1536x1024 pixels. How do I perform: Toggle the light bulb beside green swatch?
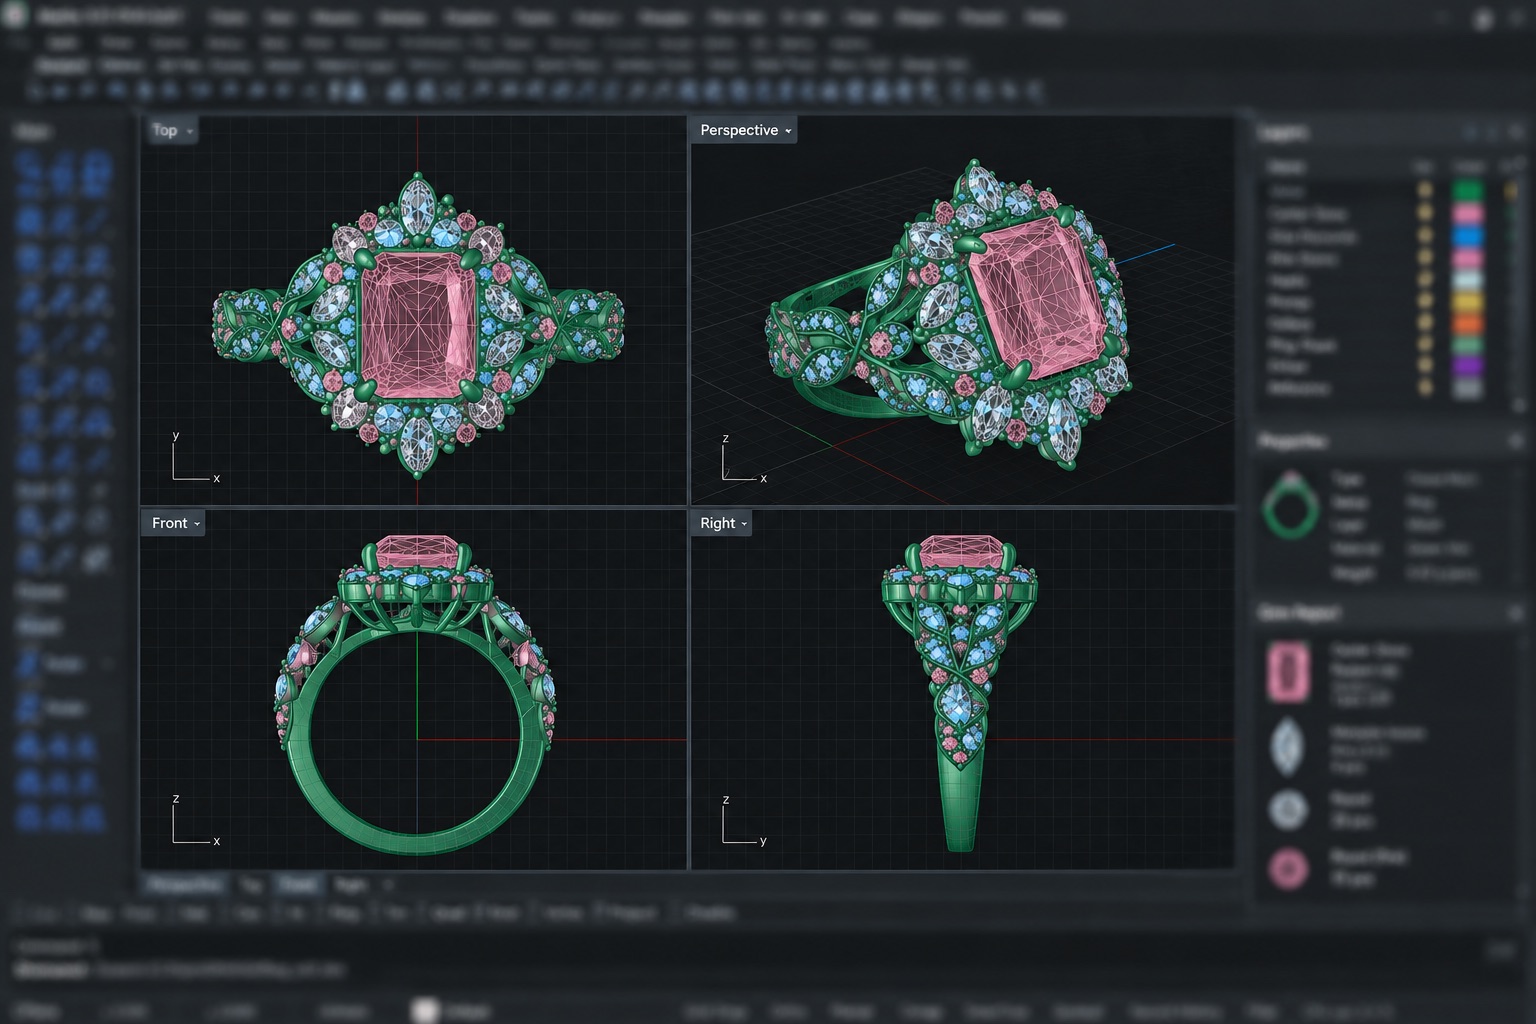click(1425, 190)
